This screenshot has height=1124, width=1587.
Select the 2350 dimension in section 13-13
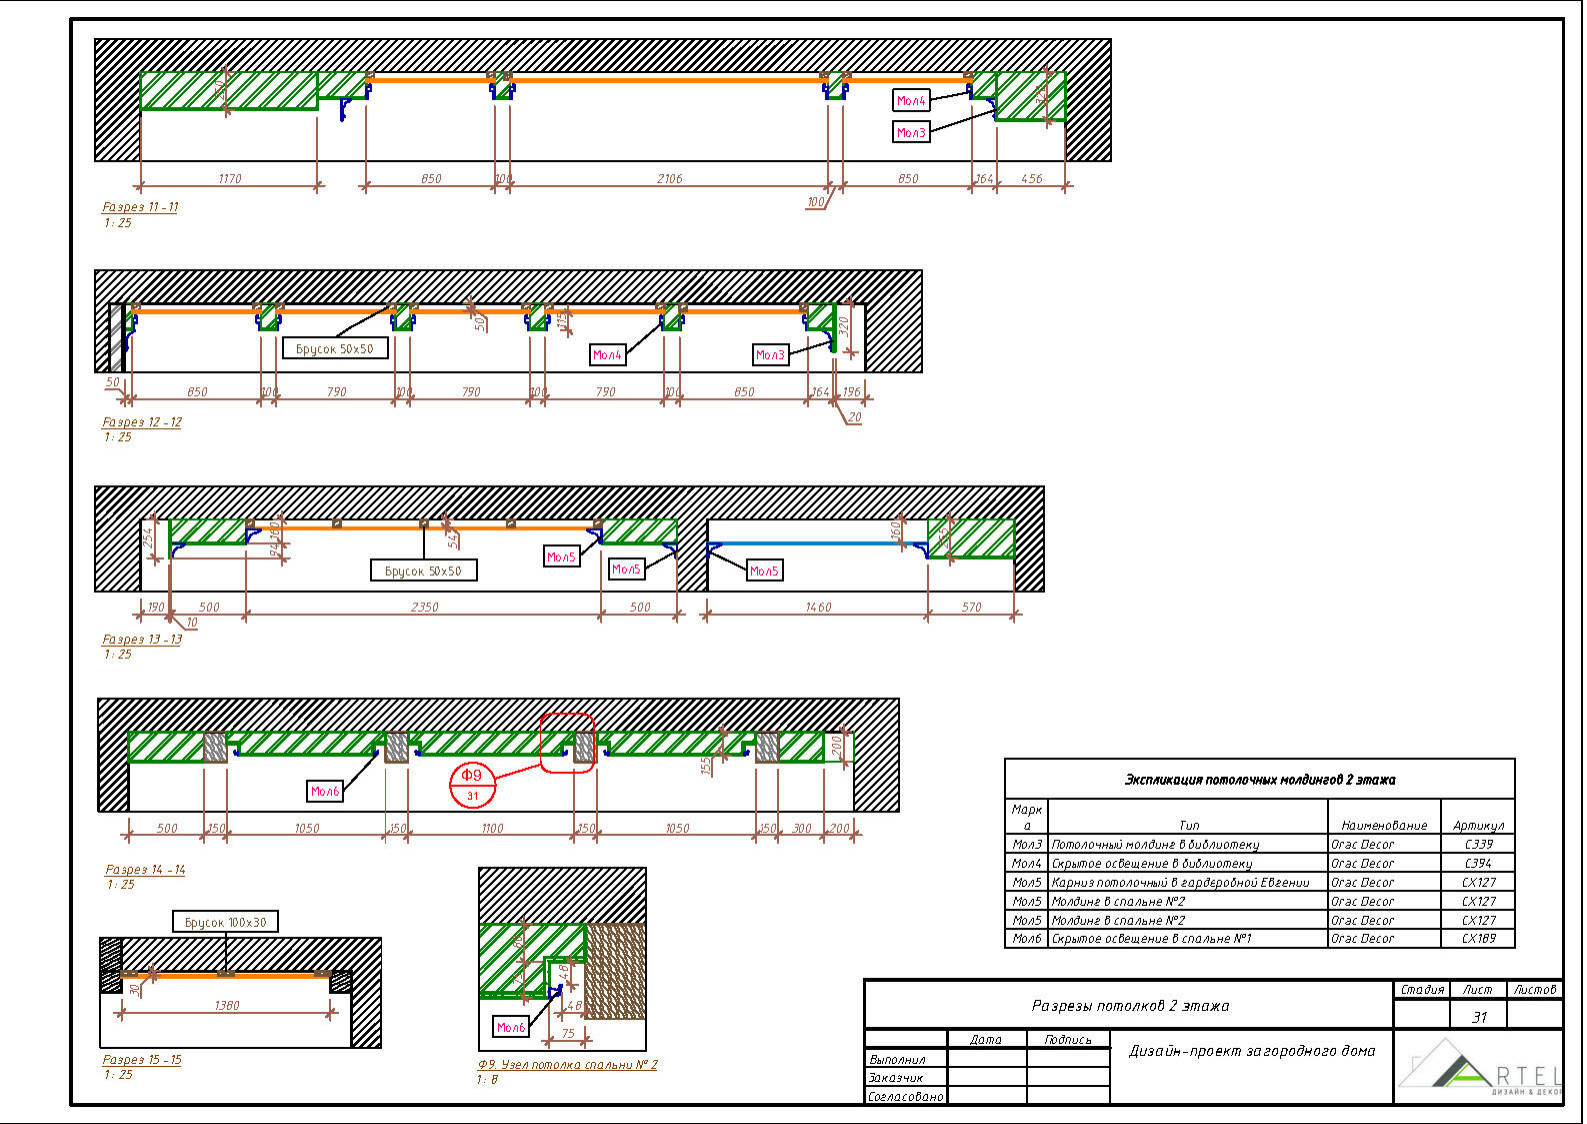(424, 607)
